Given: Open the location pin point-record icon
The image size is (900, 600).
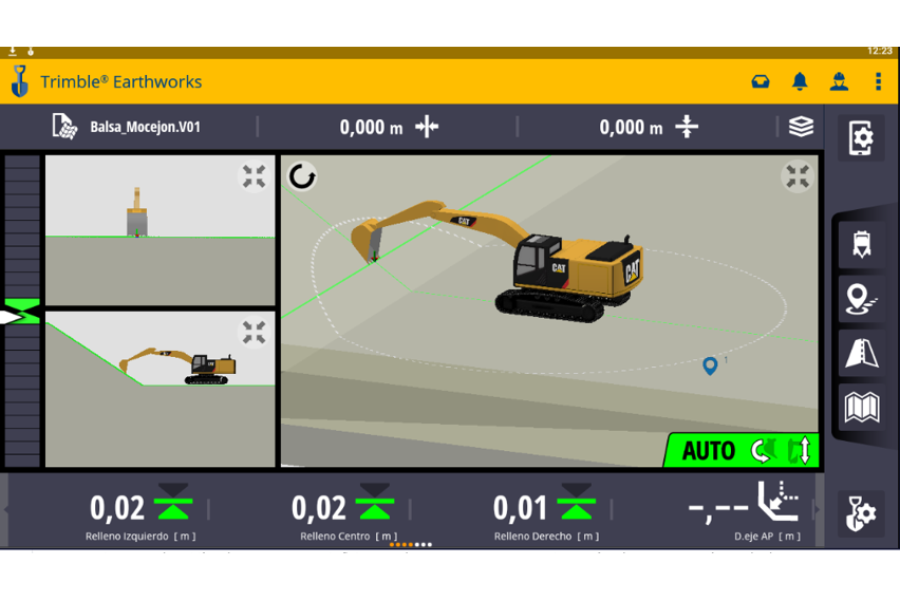Looking at the screenshot, I should (x=861, y=299).
